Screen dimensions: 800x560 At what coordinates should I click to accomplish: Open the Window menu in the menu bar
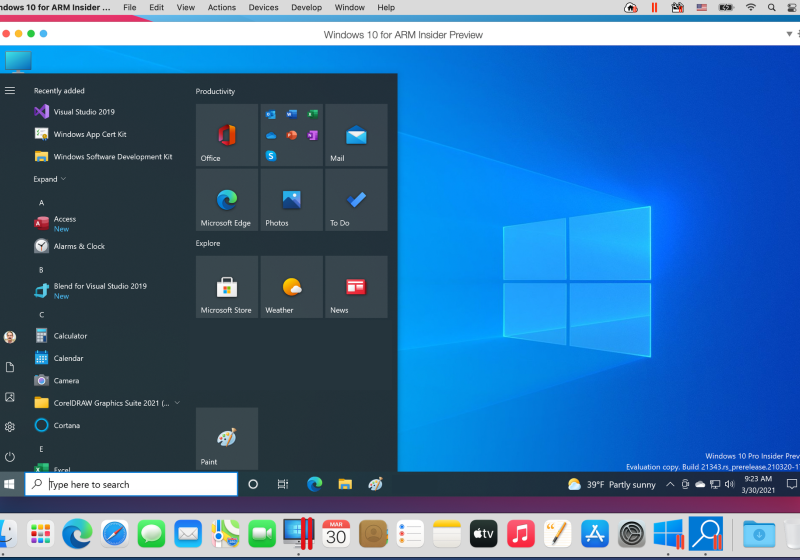[x=349, y=7]
